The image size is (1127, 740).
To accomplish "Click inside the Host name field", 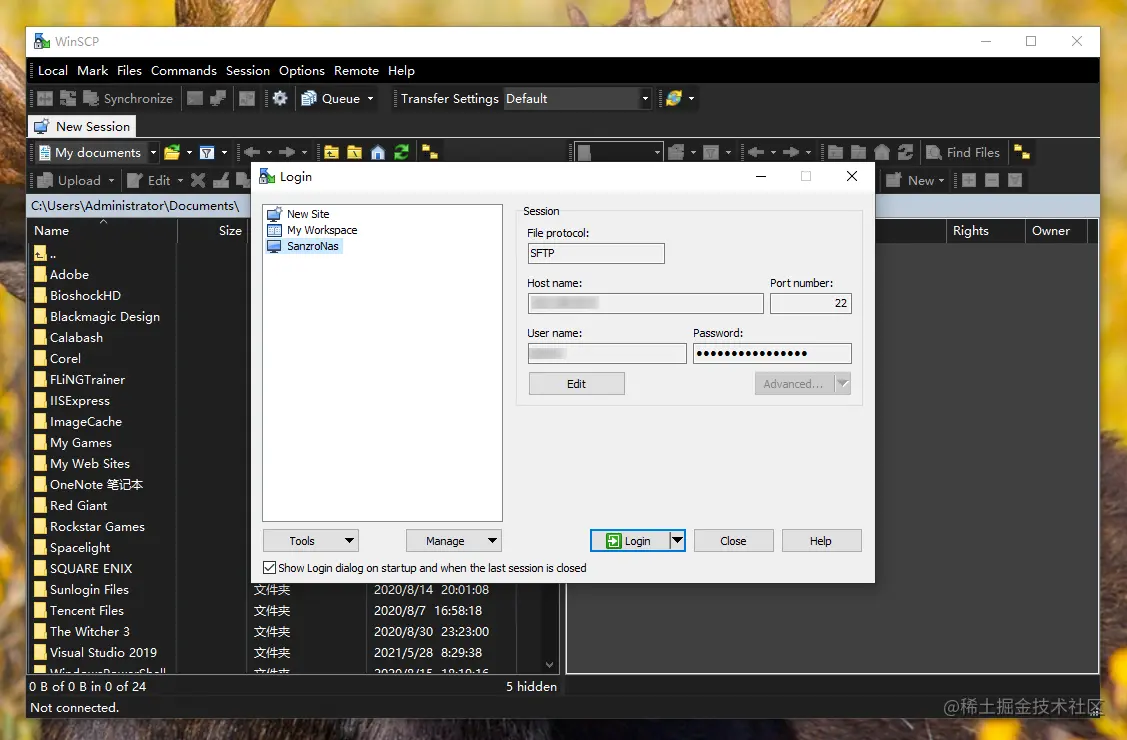I will coord(645,303).
